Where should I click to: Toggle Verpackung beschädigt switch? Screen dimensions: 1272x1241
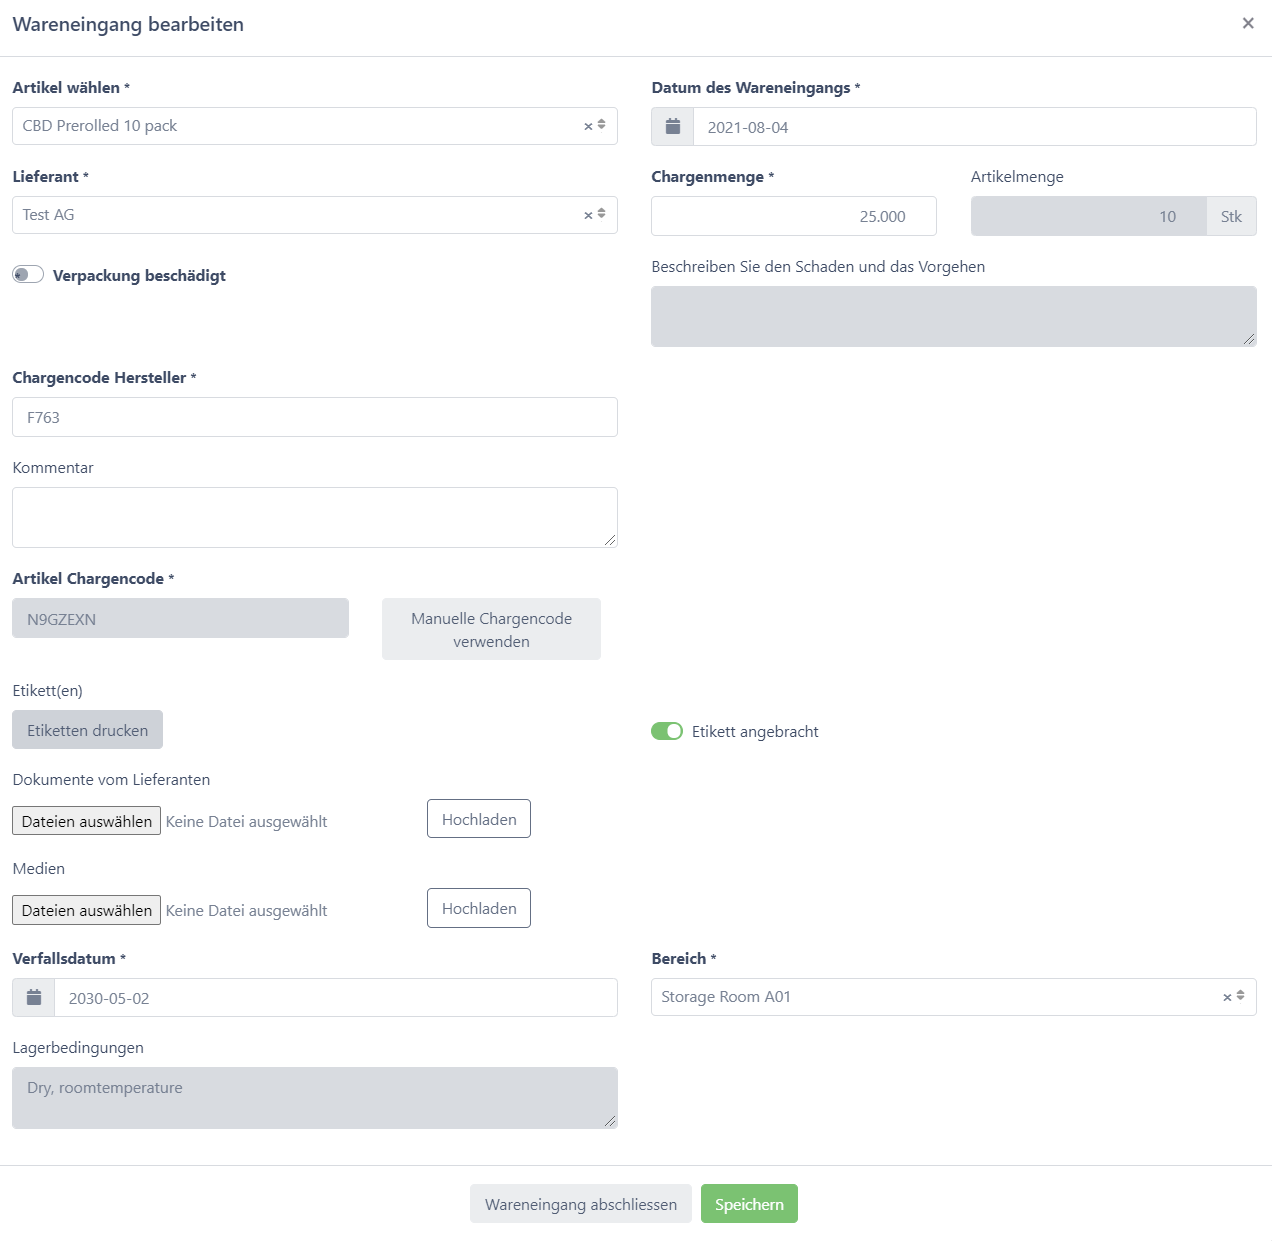point(28,275)
